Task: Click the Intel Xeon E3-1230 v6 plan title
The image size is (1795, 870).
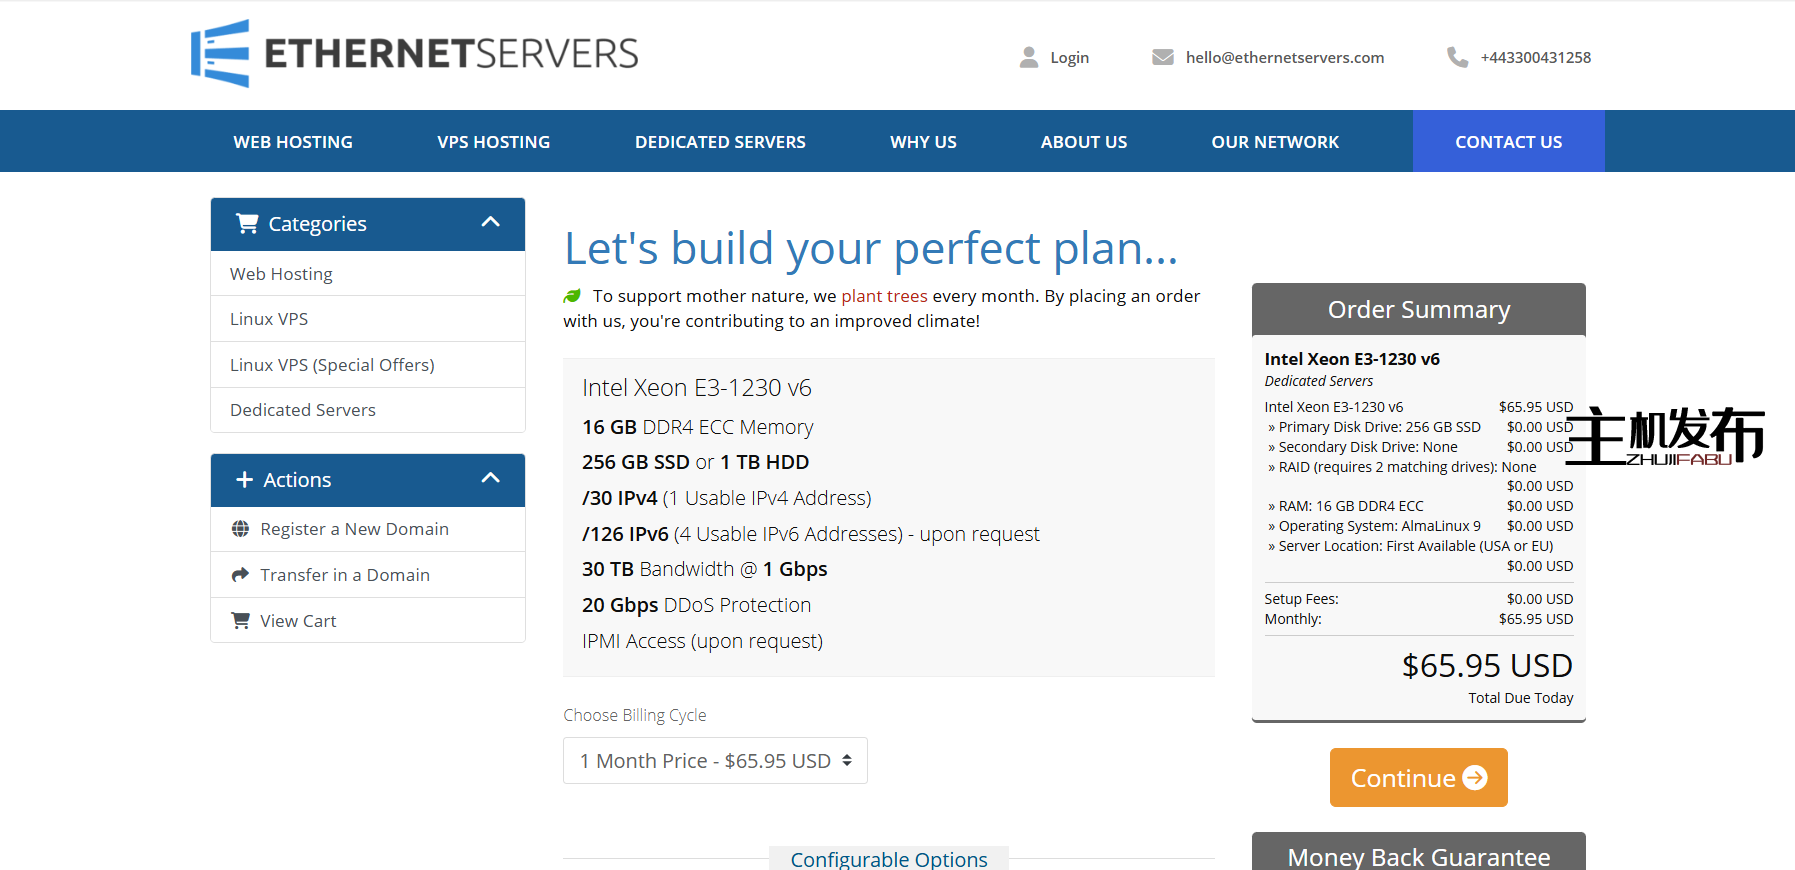Action: tap(697, 388)
